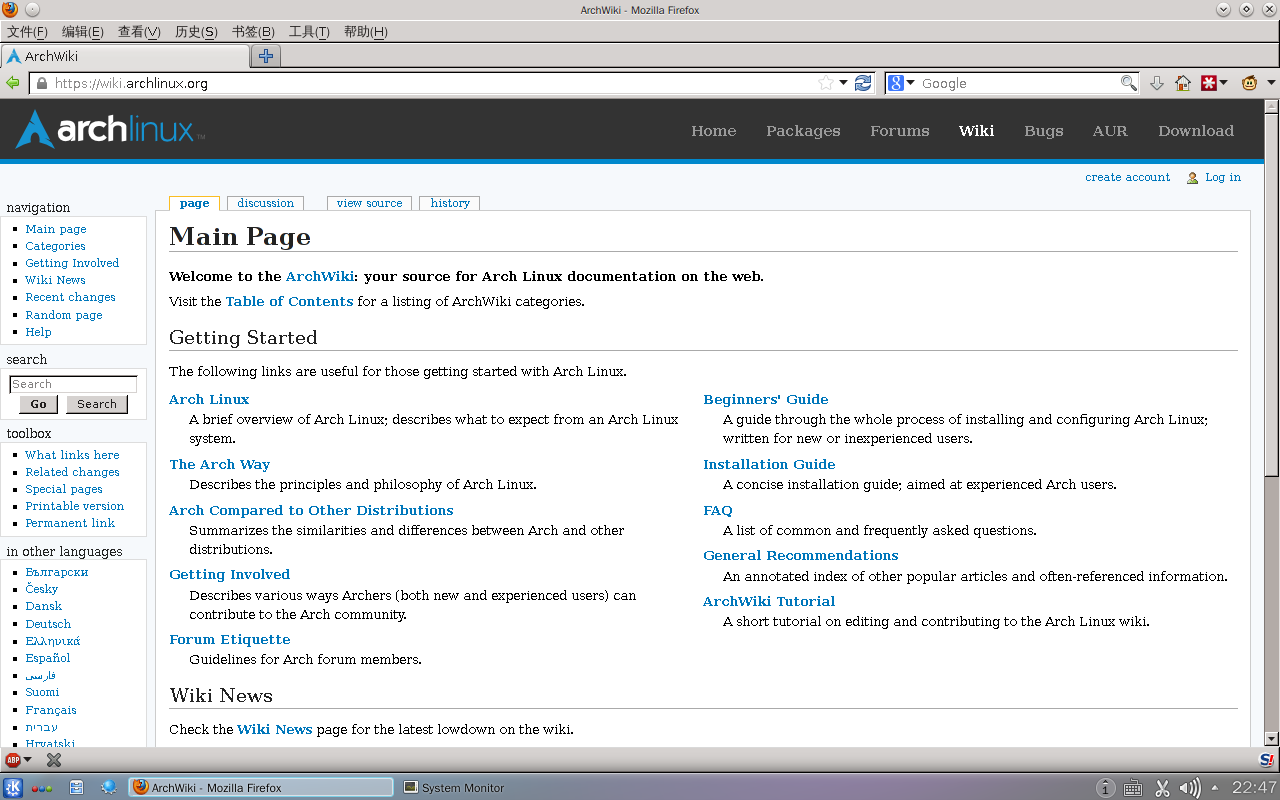This screenshot has width=1280, height=800.
Task: Open the 查看(V) menu
Action: [x=139, y=32]
